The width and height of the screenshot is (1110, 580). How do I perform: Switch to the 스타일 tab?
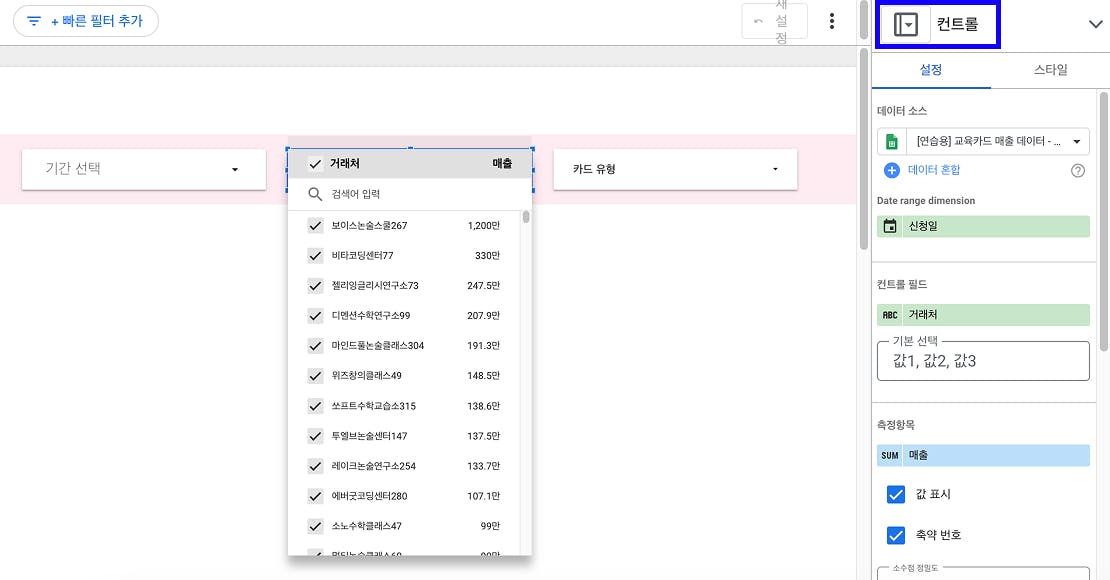(x=1051, y=70)
